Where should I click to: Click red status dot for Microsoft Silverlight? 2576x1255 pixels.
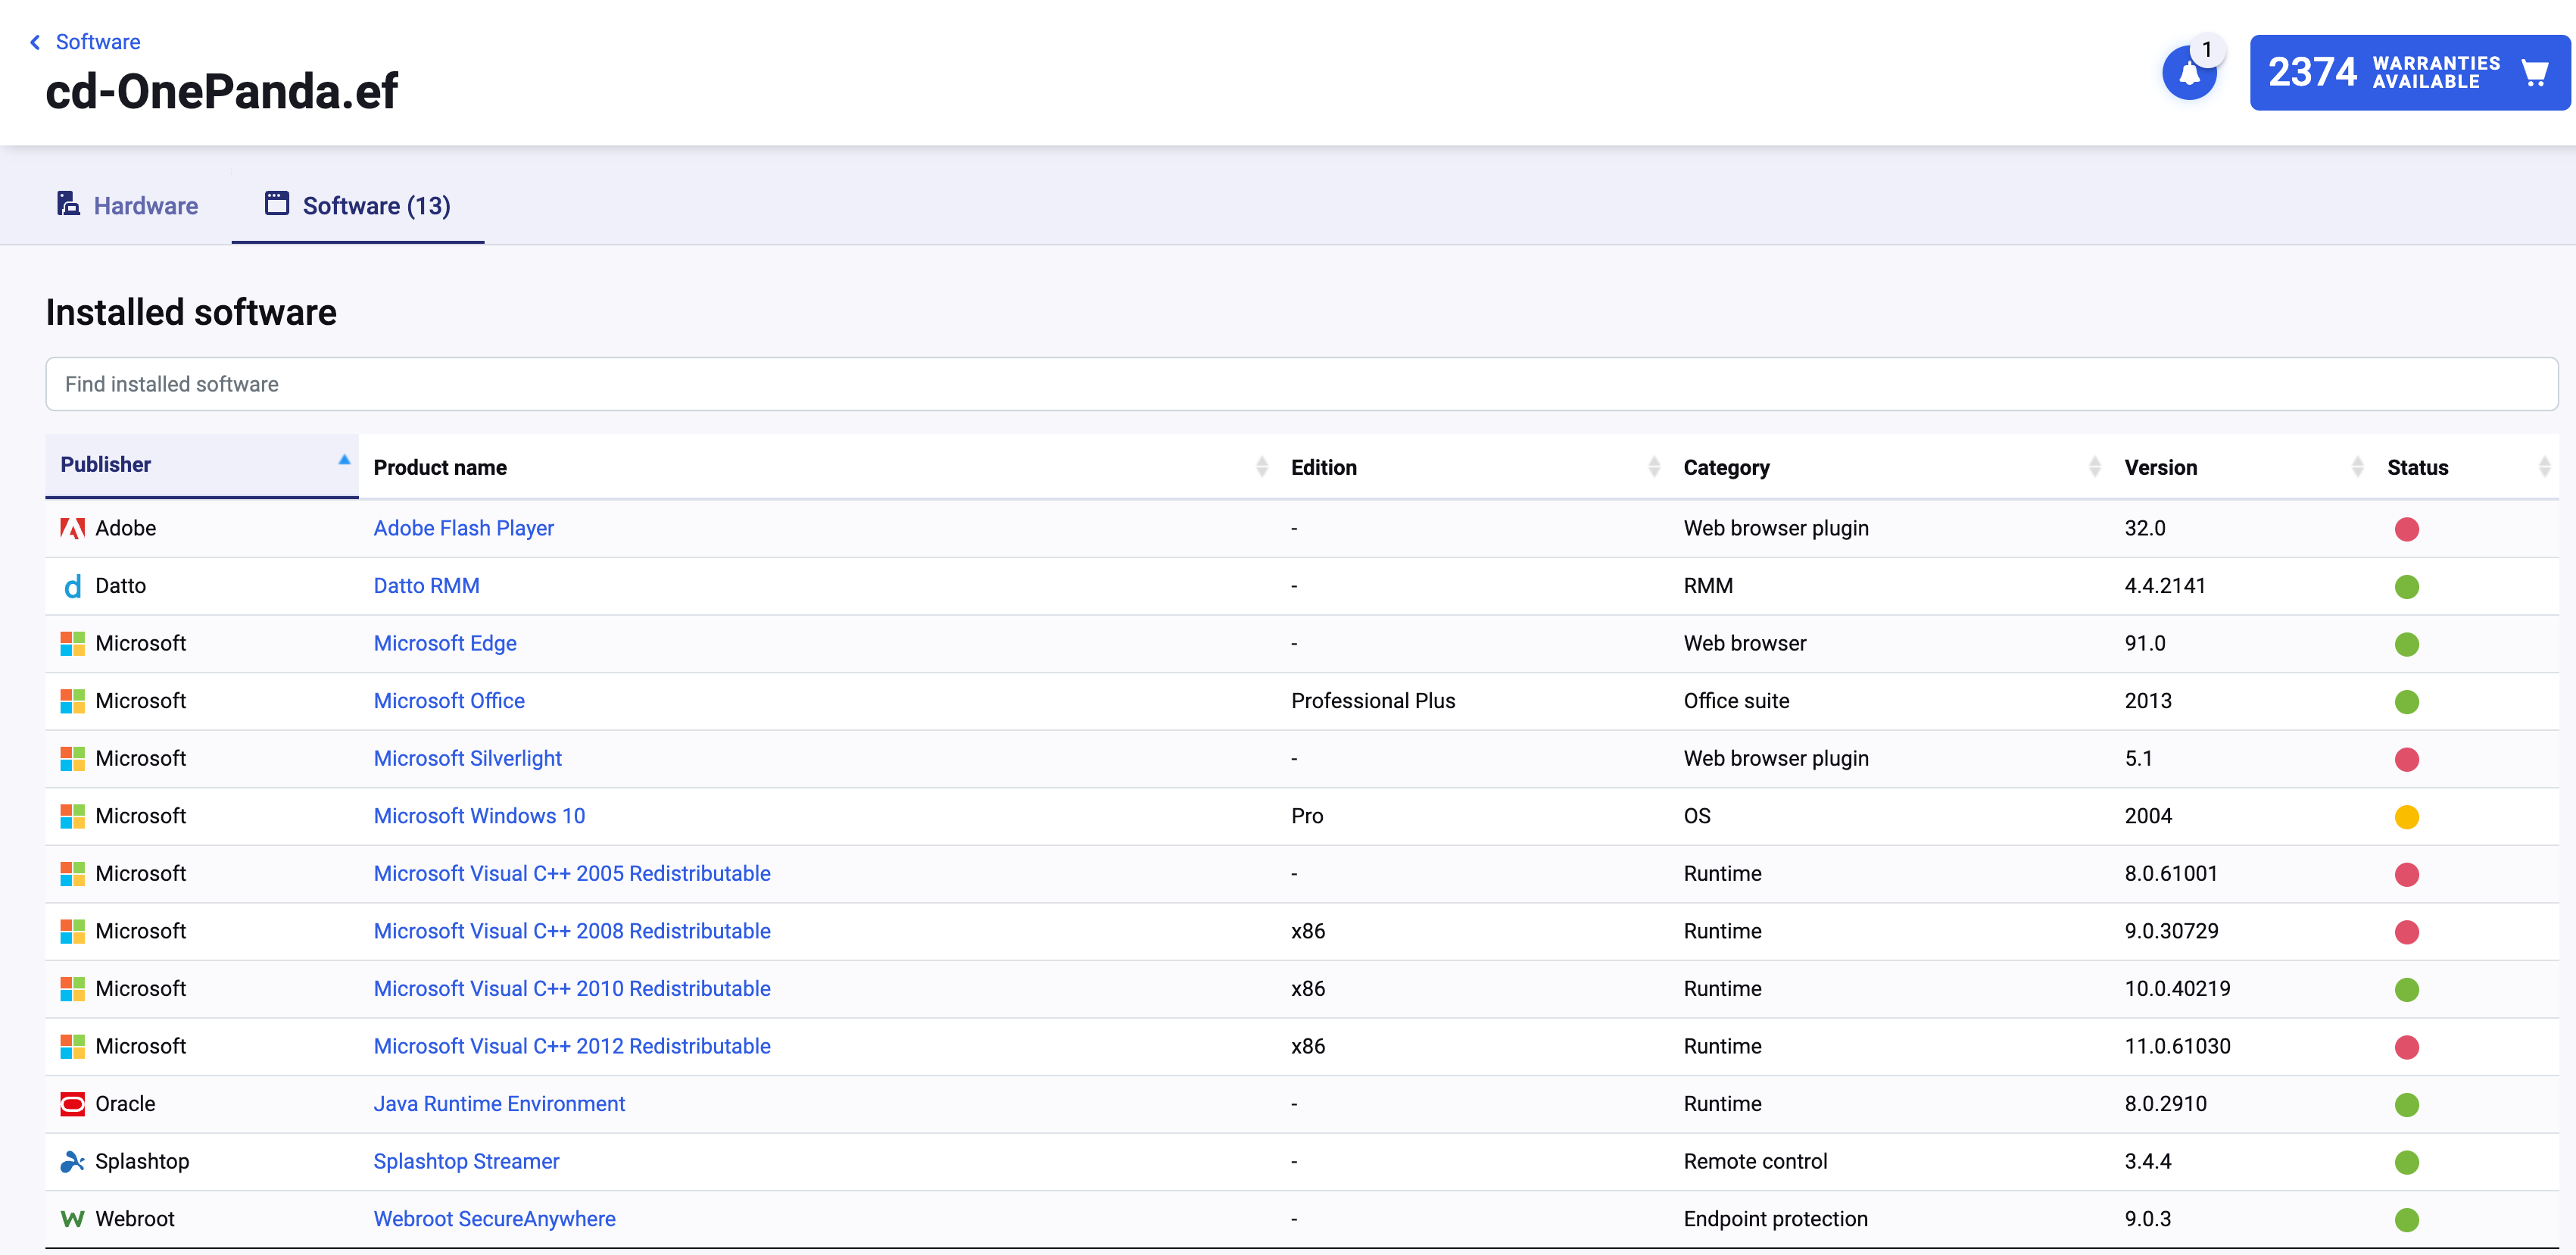click(x=2406, y=760)
